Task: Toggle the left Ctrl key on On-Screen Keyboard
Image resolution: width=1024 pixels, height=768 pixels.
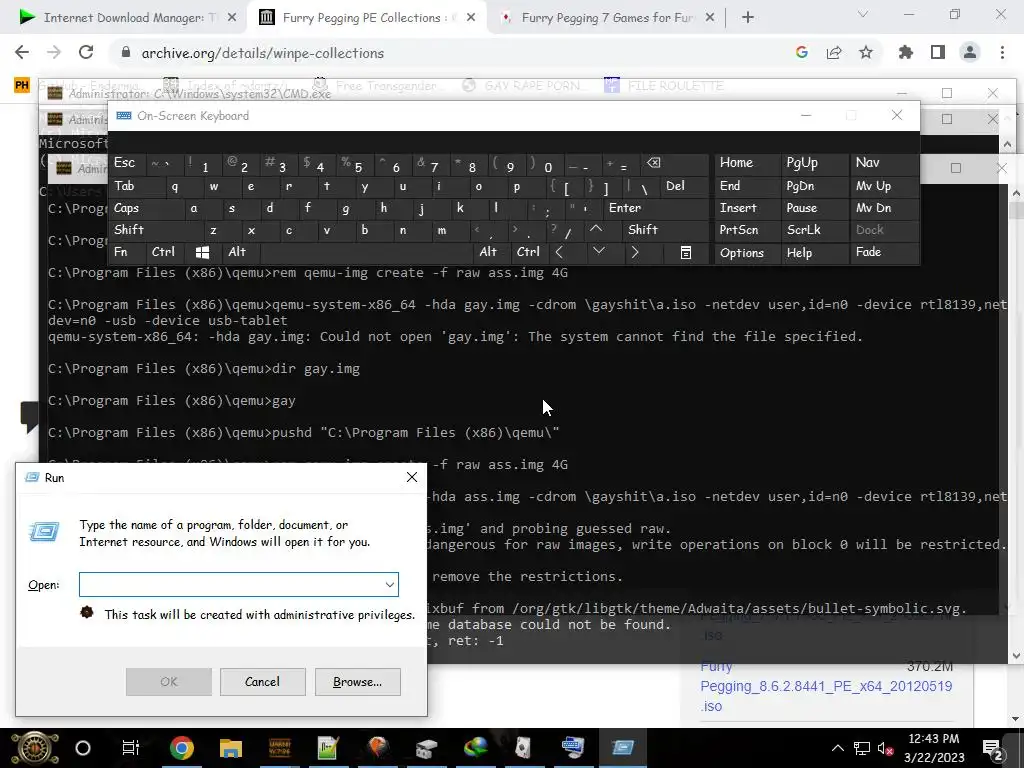Action: (167, 252)
